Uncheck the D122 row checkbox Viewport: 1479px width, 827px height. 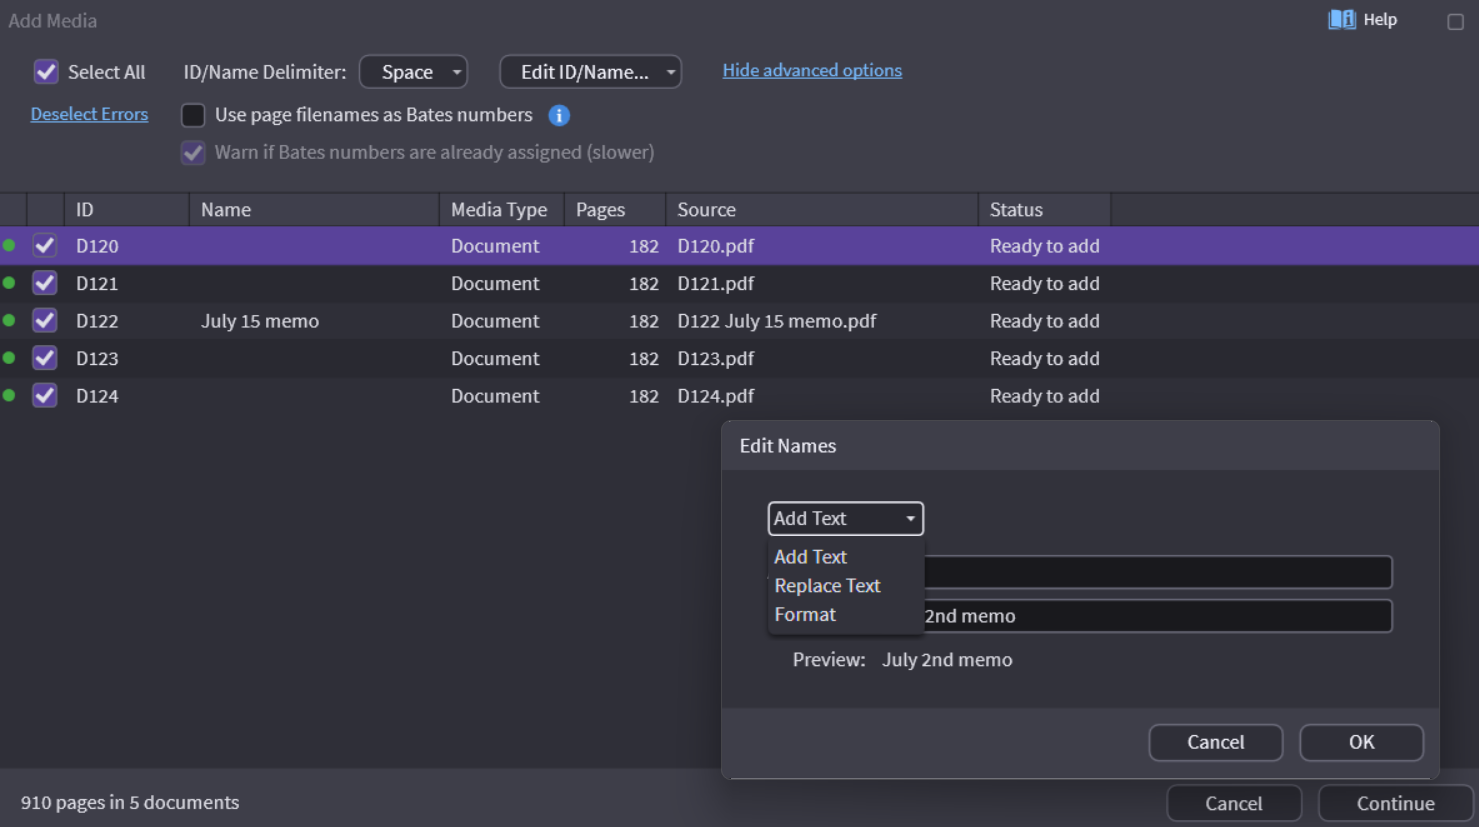[x=45, y=321]
